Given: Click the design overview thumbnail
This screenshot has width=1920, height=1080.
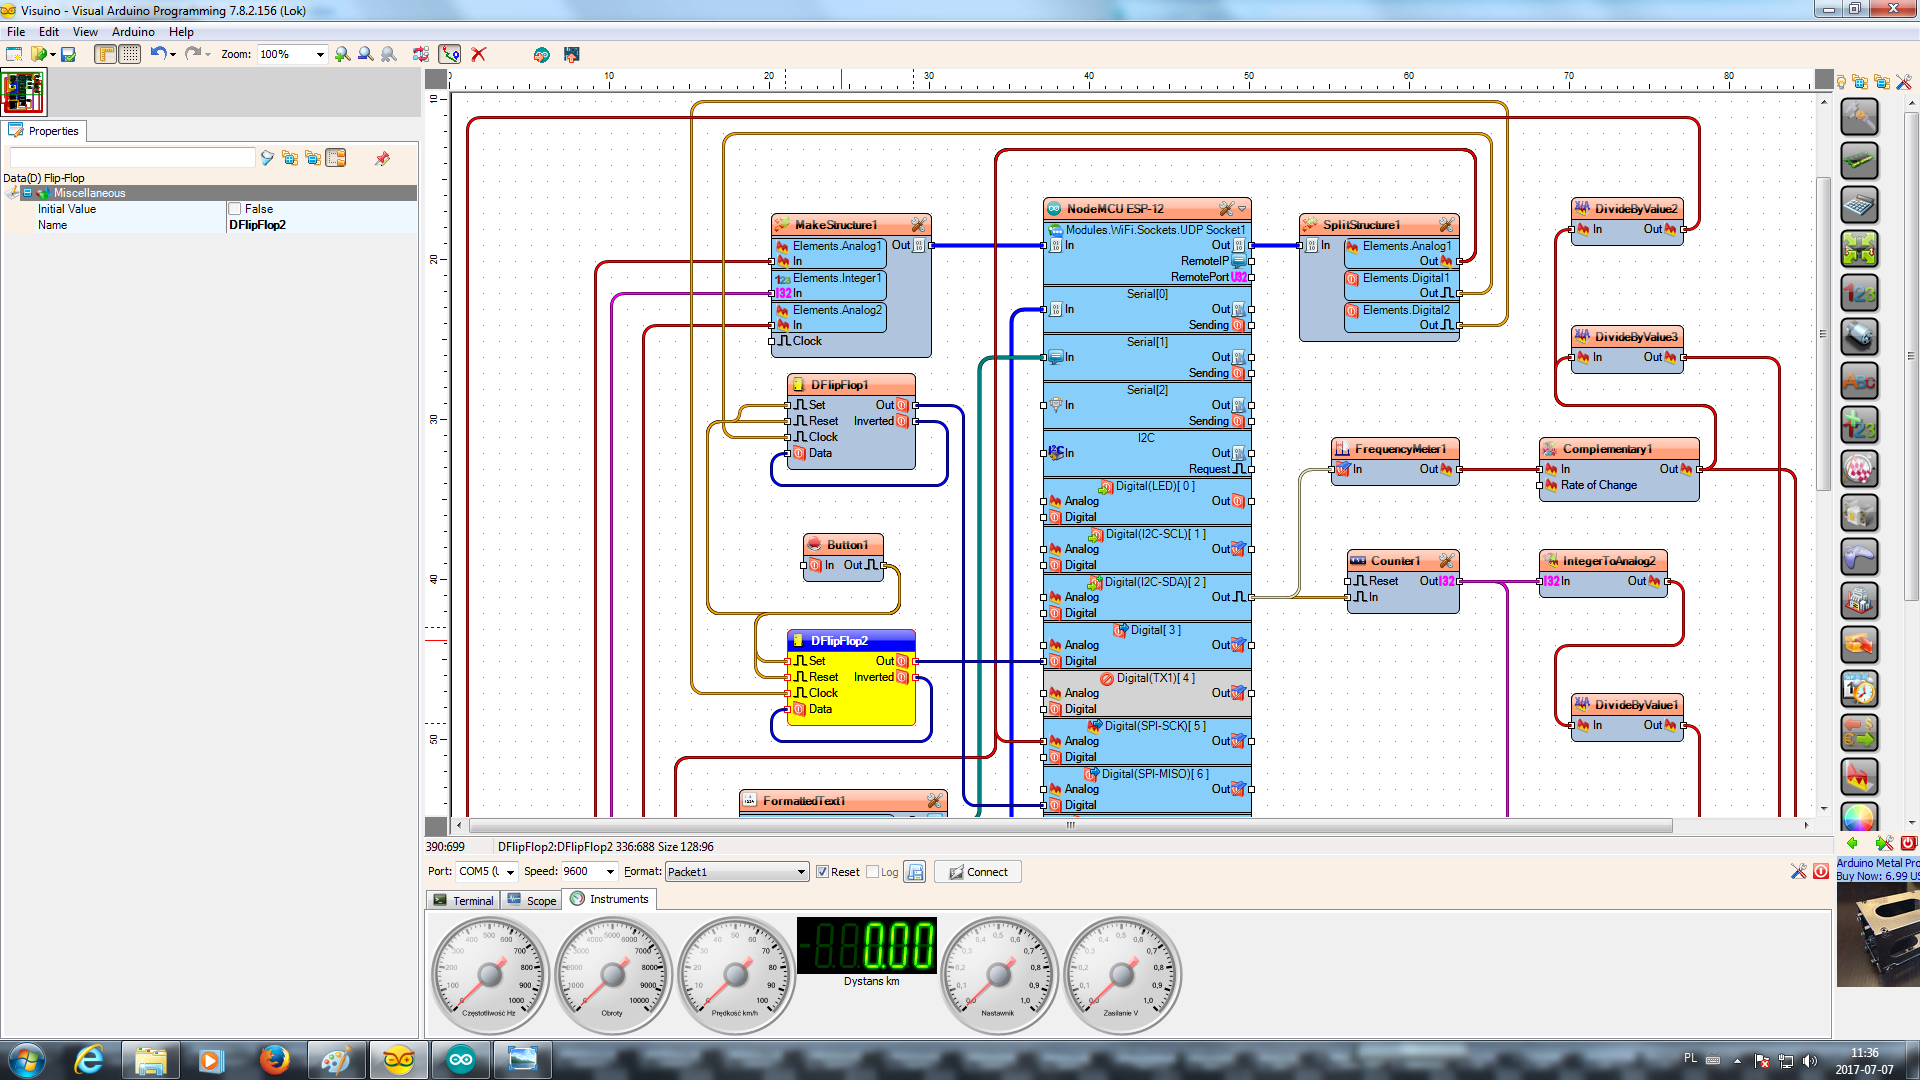Looking at the screenshot, I should click(x=23, y=92).
